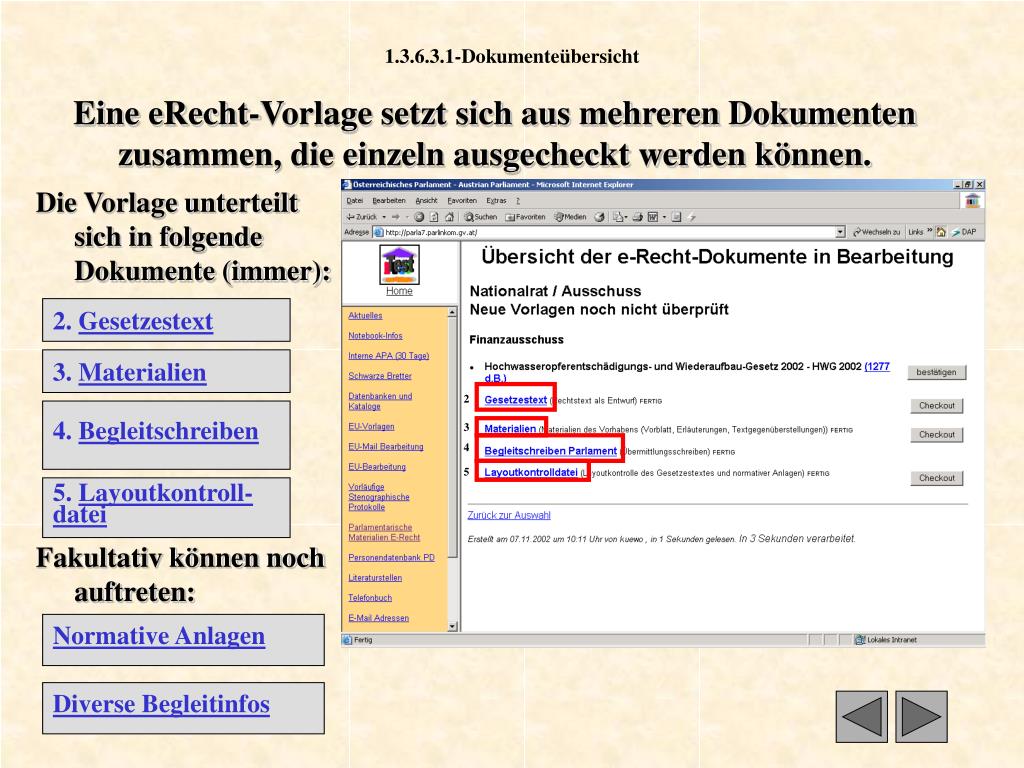This screenshot has width=1024, height=768.
Task: Open Notebook-Infos sidebar link
Action: pos(375,336)
